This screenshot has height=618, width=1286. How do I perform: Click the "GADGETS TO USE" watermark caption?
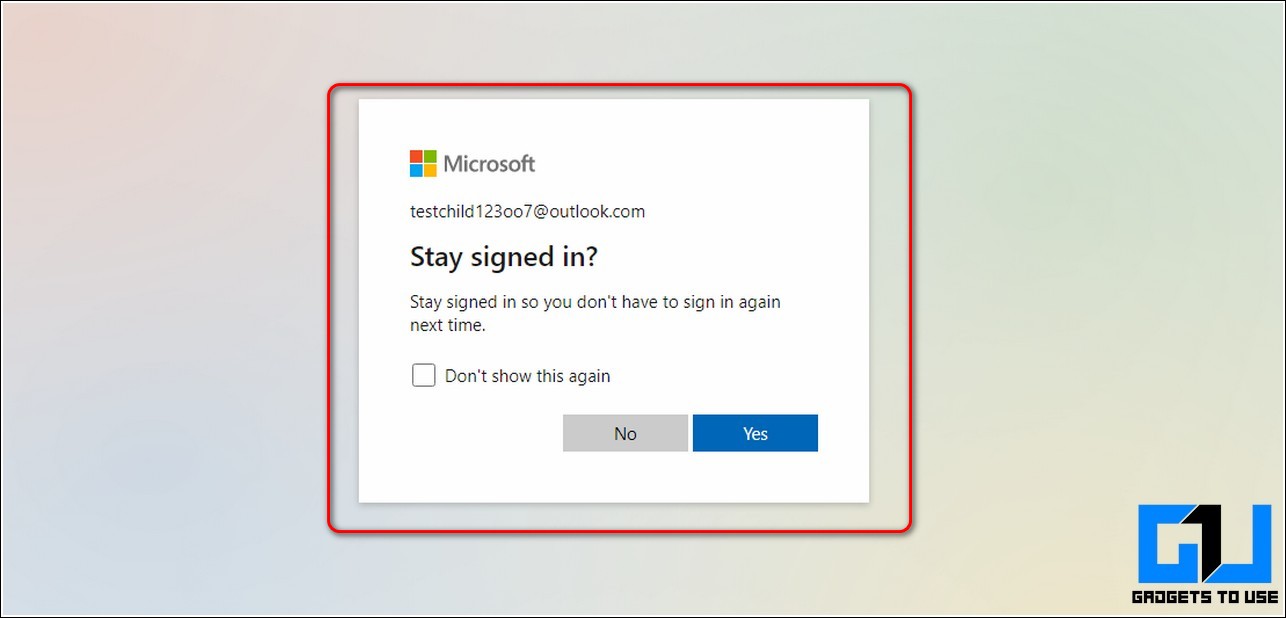point(1205,597)
